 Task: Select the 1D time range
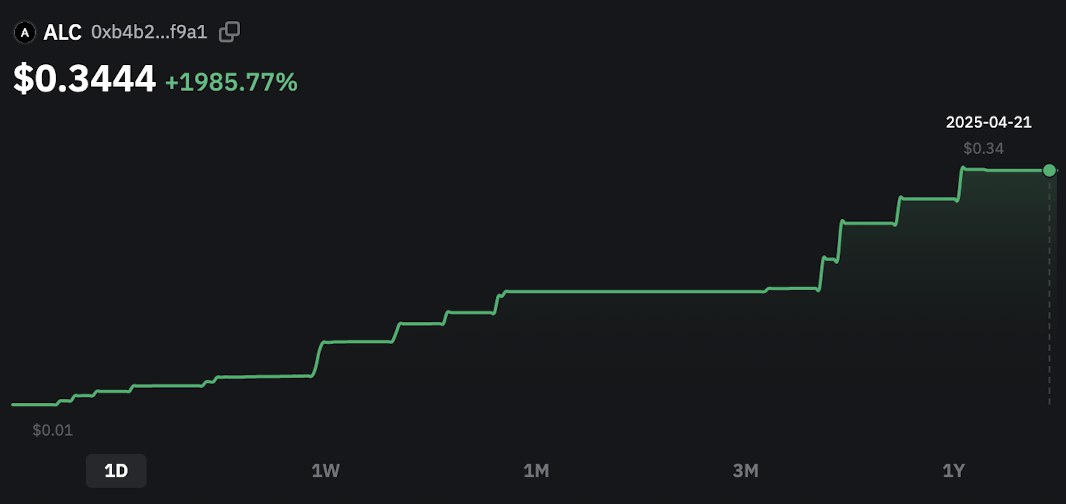point(116,471)
